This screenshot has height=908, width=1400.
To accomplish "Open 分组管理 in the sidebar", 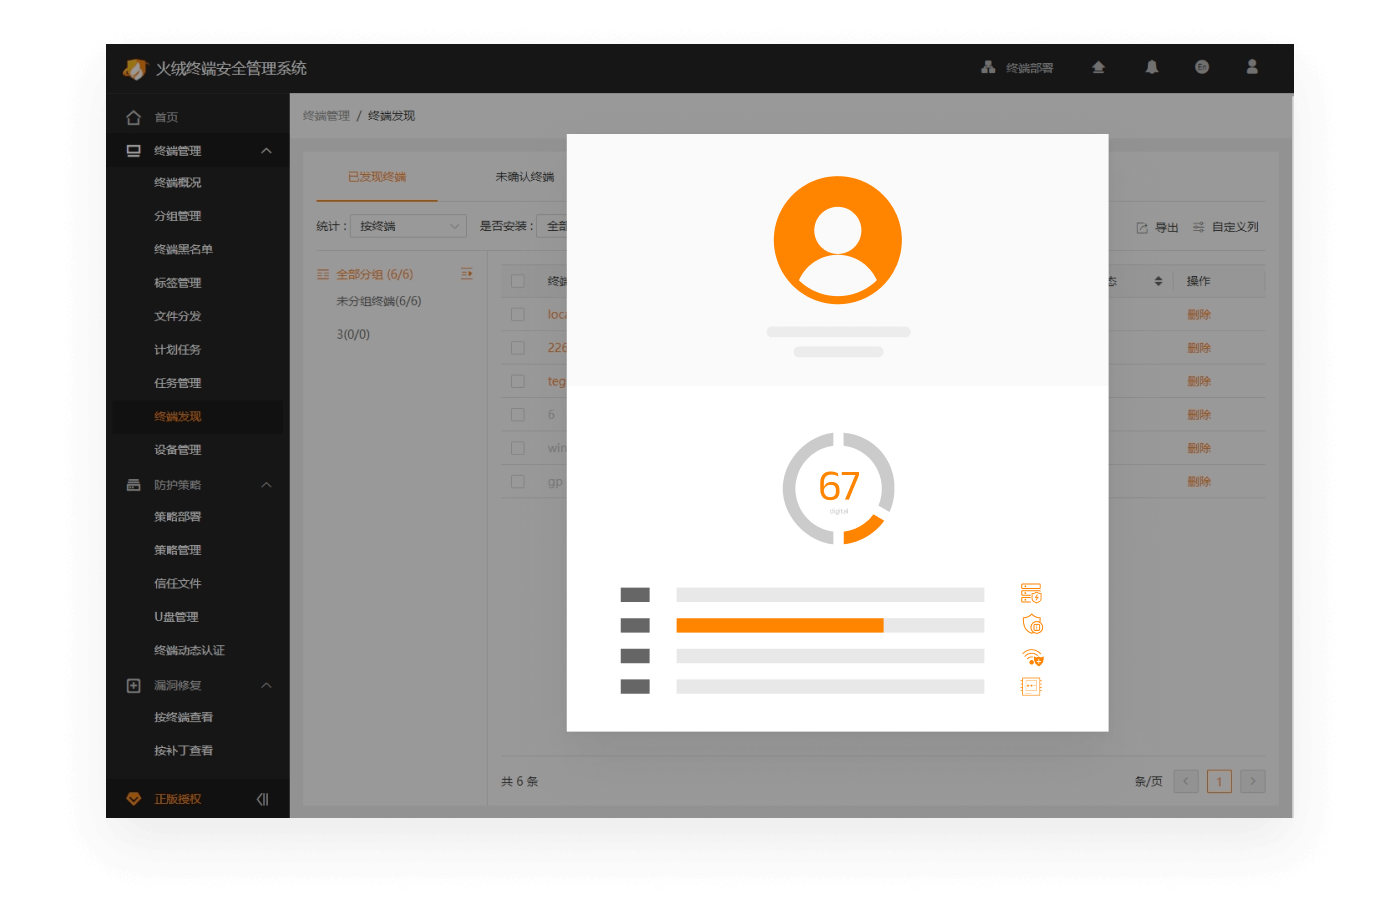I will [x=178, y=216].
